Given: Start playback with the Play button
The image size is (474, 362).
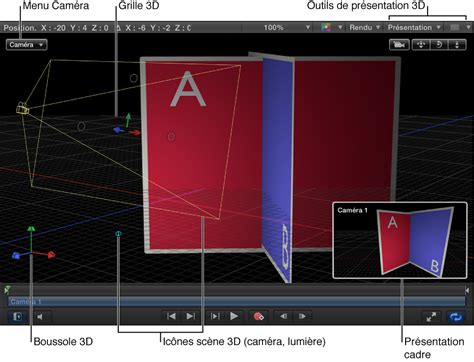Looking at the screenshot, I should coord(234,316).
